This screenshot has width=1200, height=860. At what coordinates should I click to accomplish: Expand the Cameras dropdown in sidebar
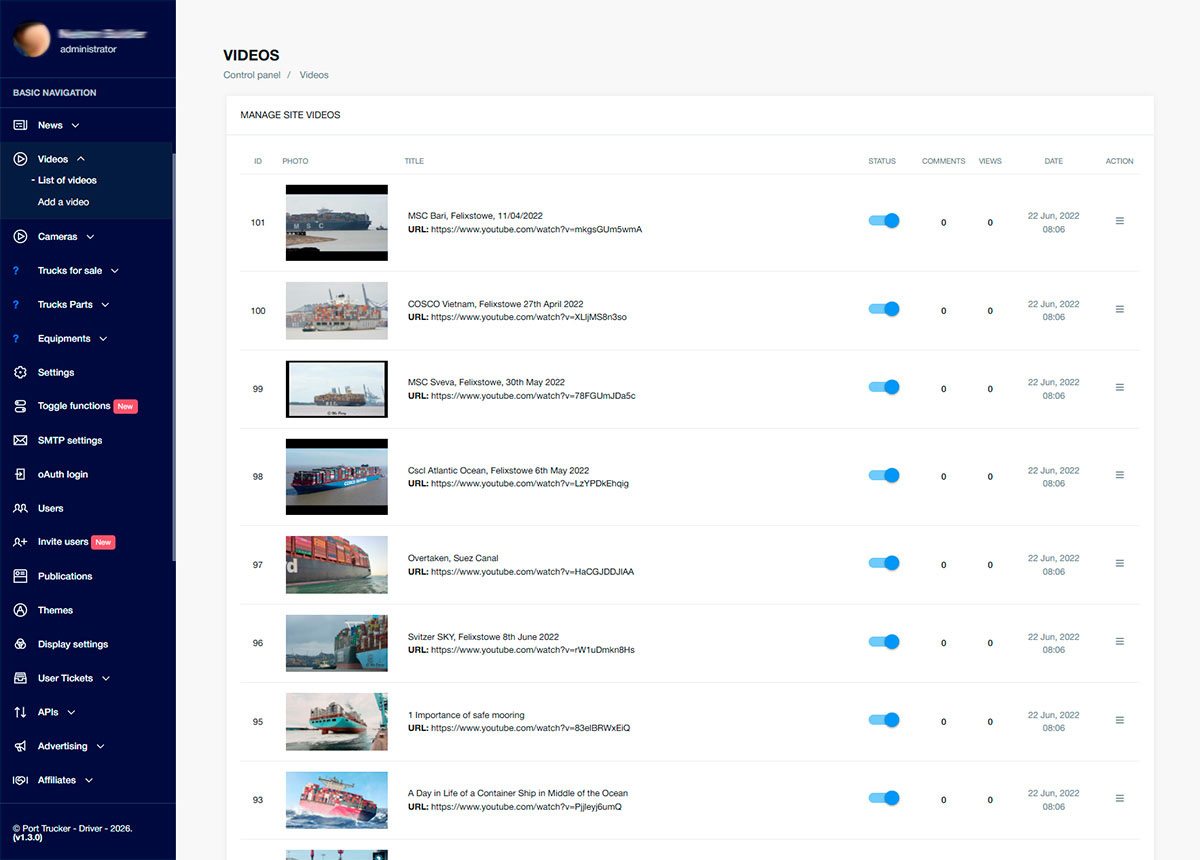[90, 237]
